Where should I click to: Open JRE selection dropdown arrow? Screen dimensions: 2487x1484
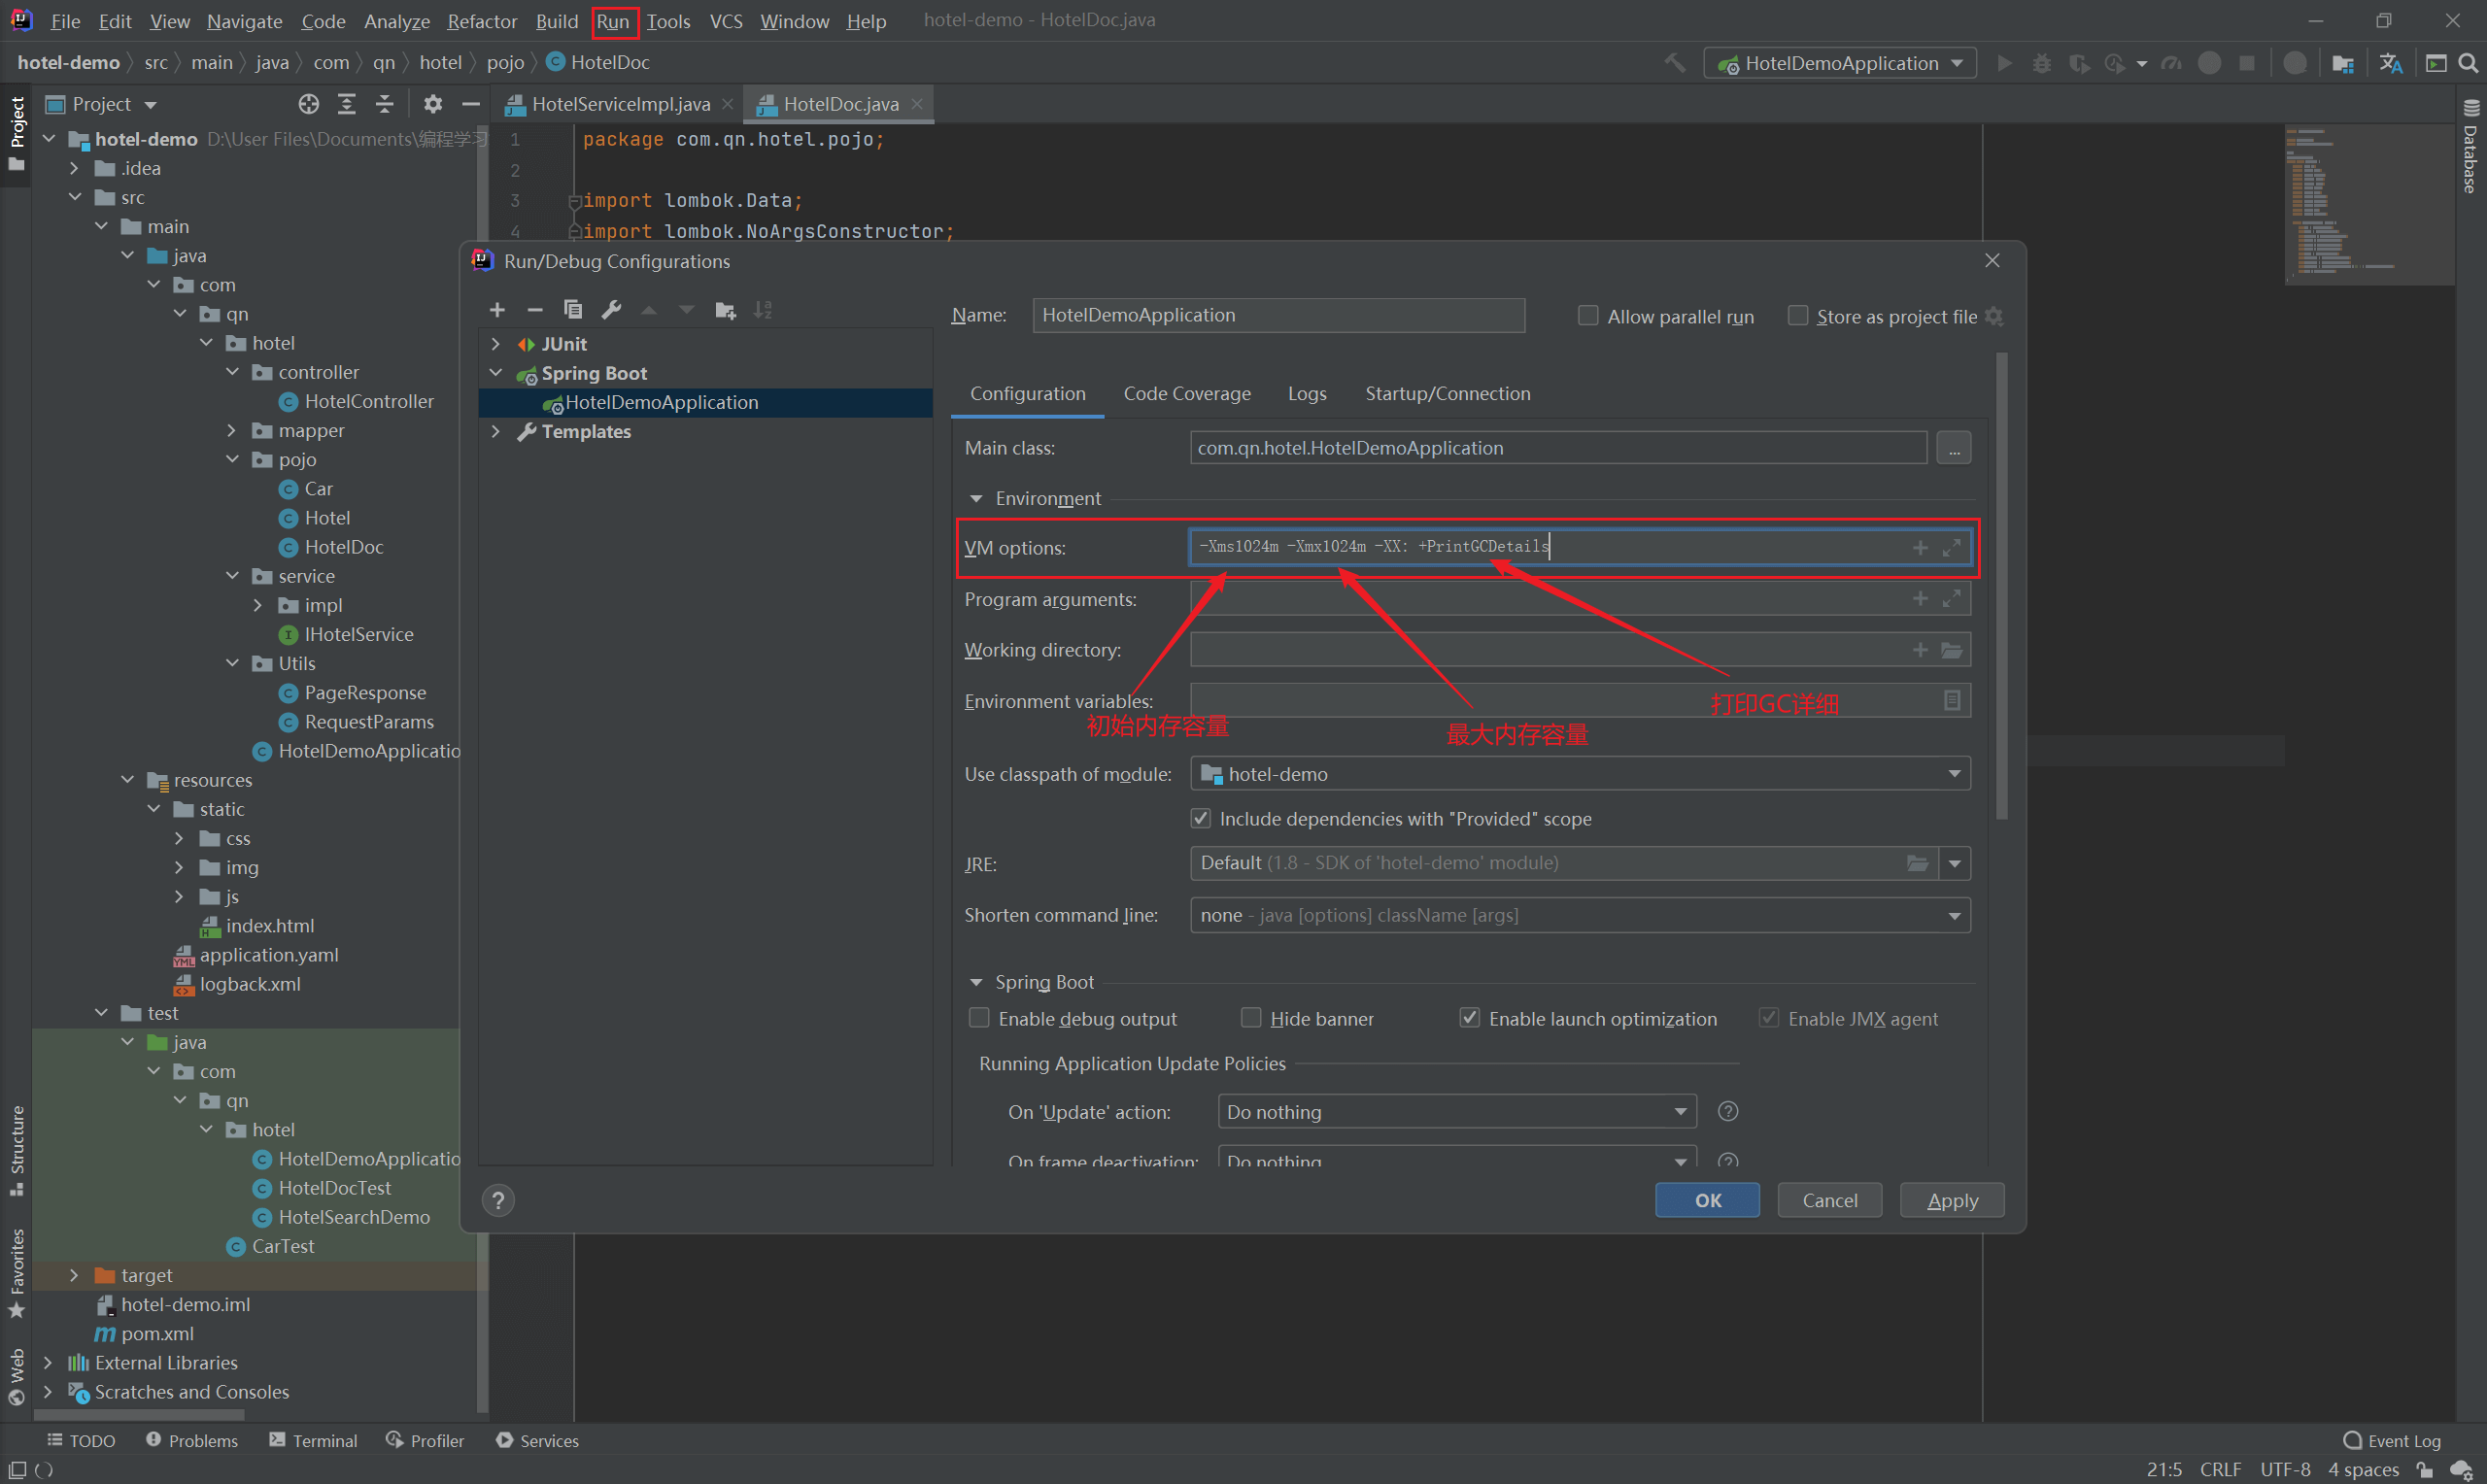(1954, 863)
